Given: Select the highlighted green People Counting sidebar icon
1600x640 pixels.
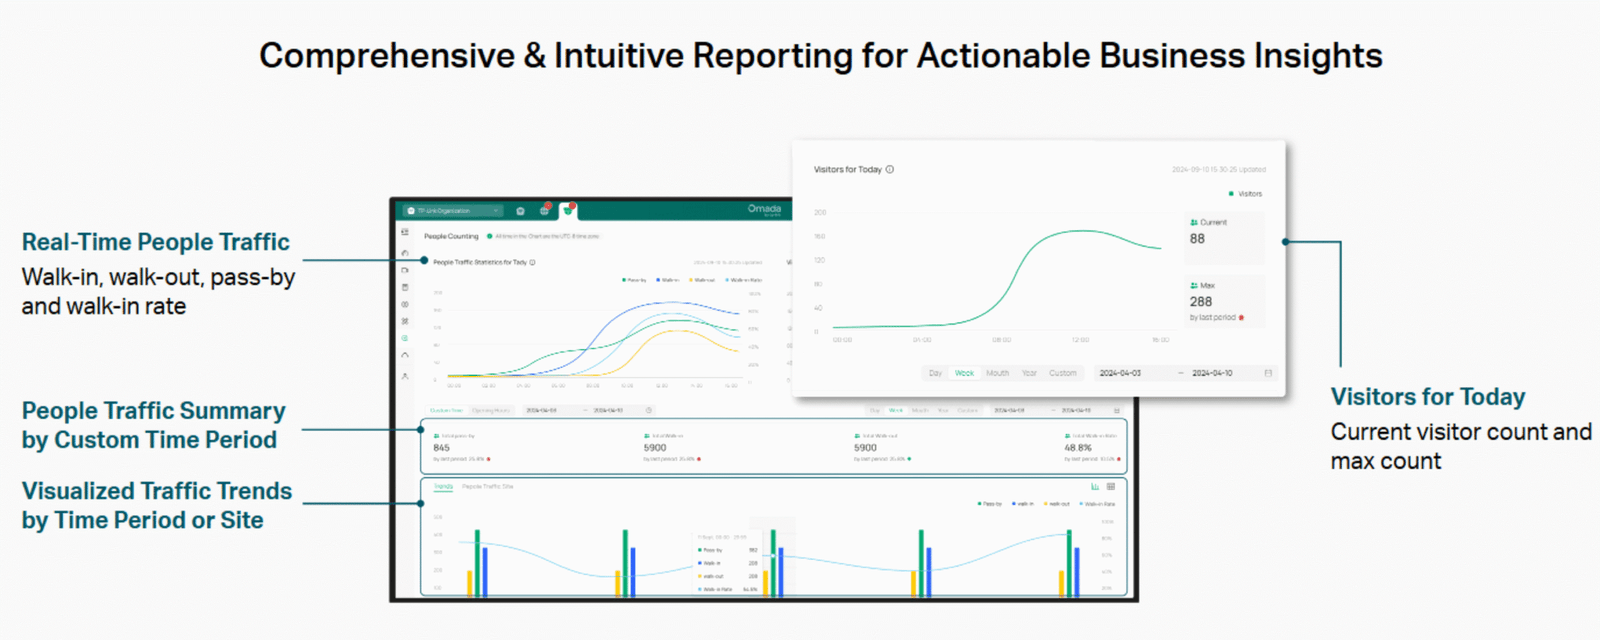Looking at the screenshot, I should [405, 339].
